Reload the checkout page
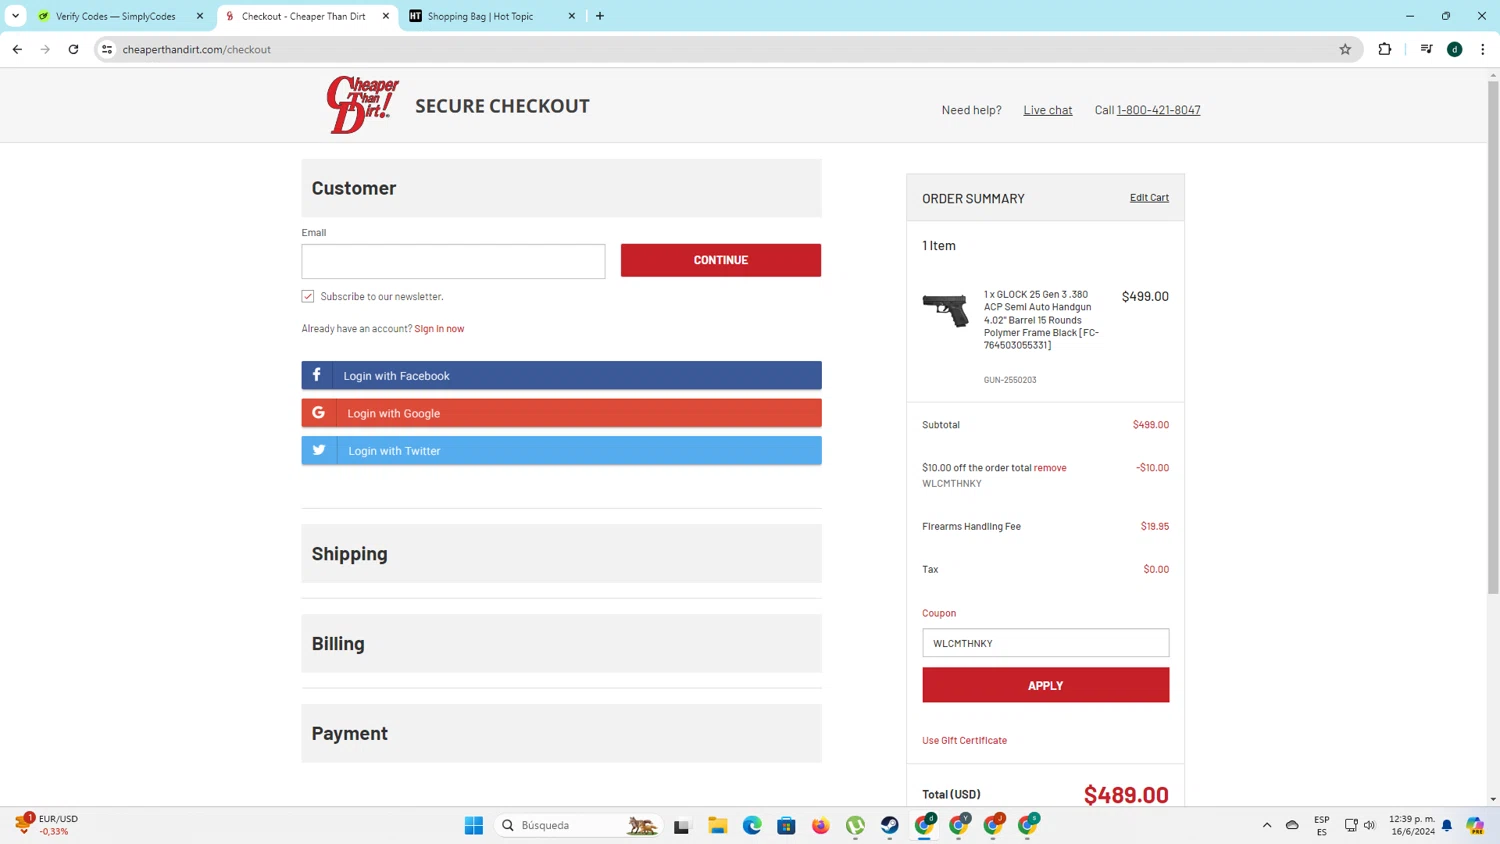 (73, 49)
